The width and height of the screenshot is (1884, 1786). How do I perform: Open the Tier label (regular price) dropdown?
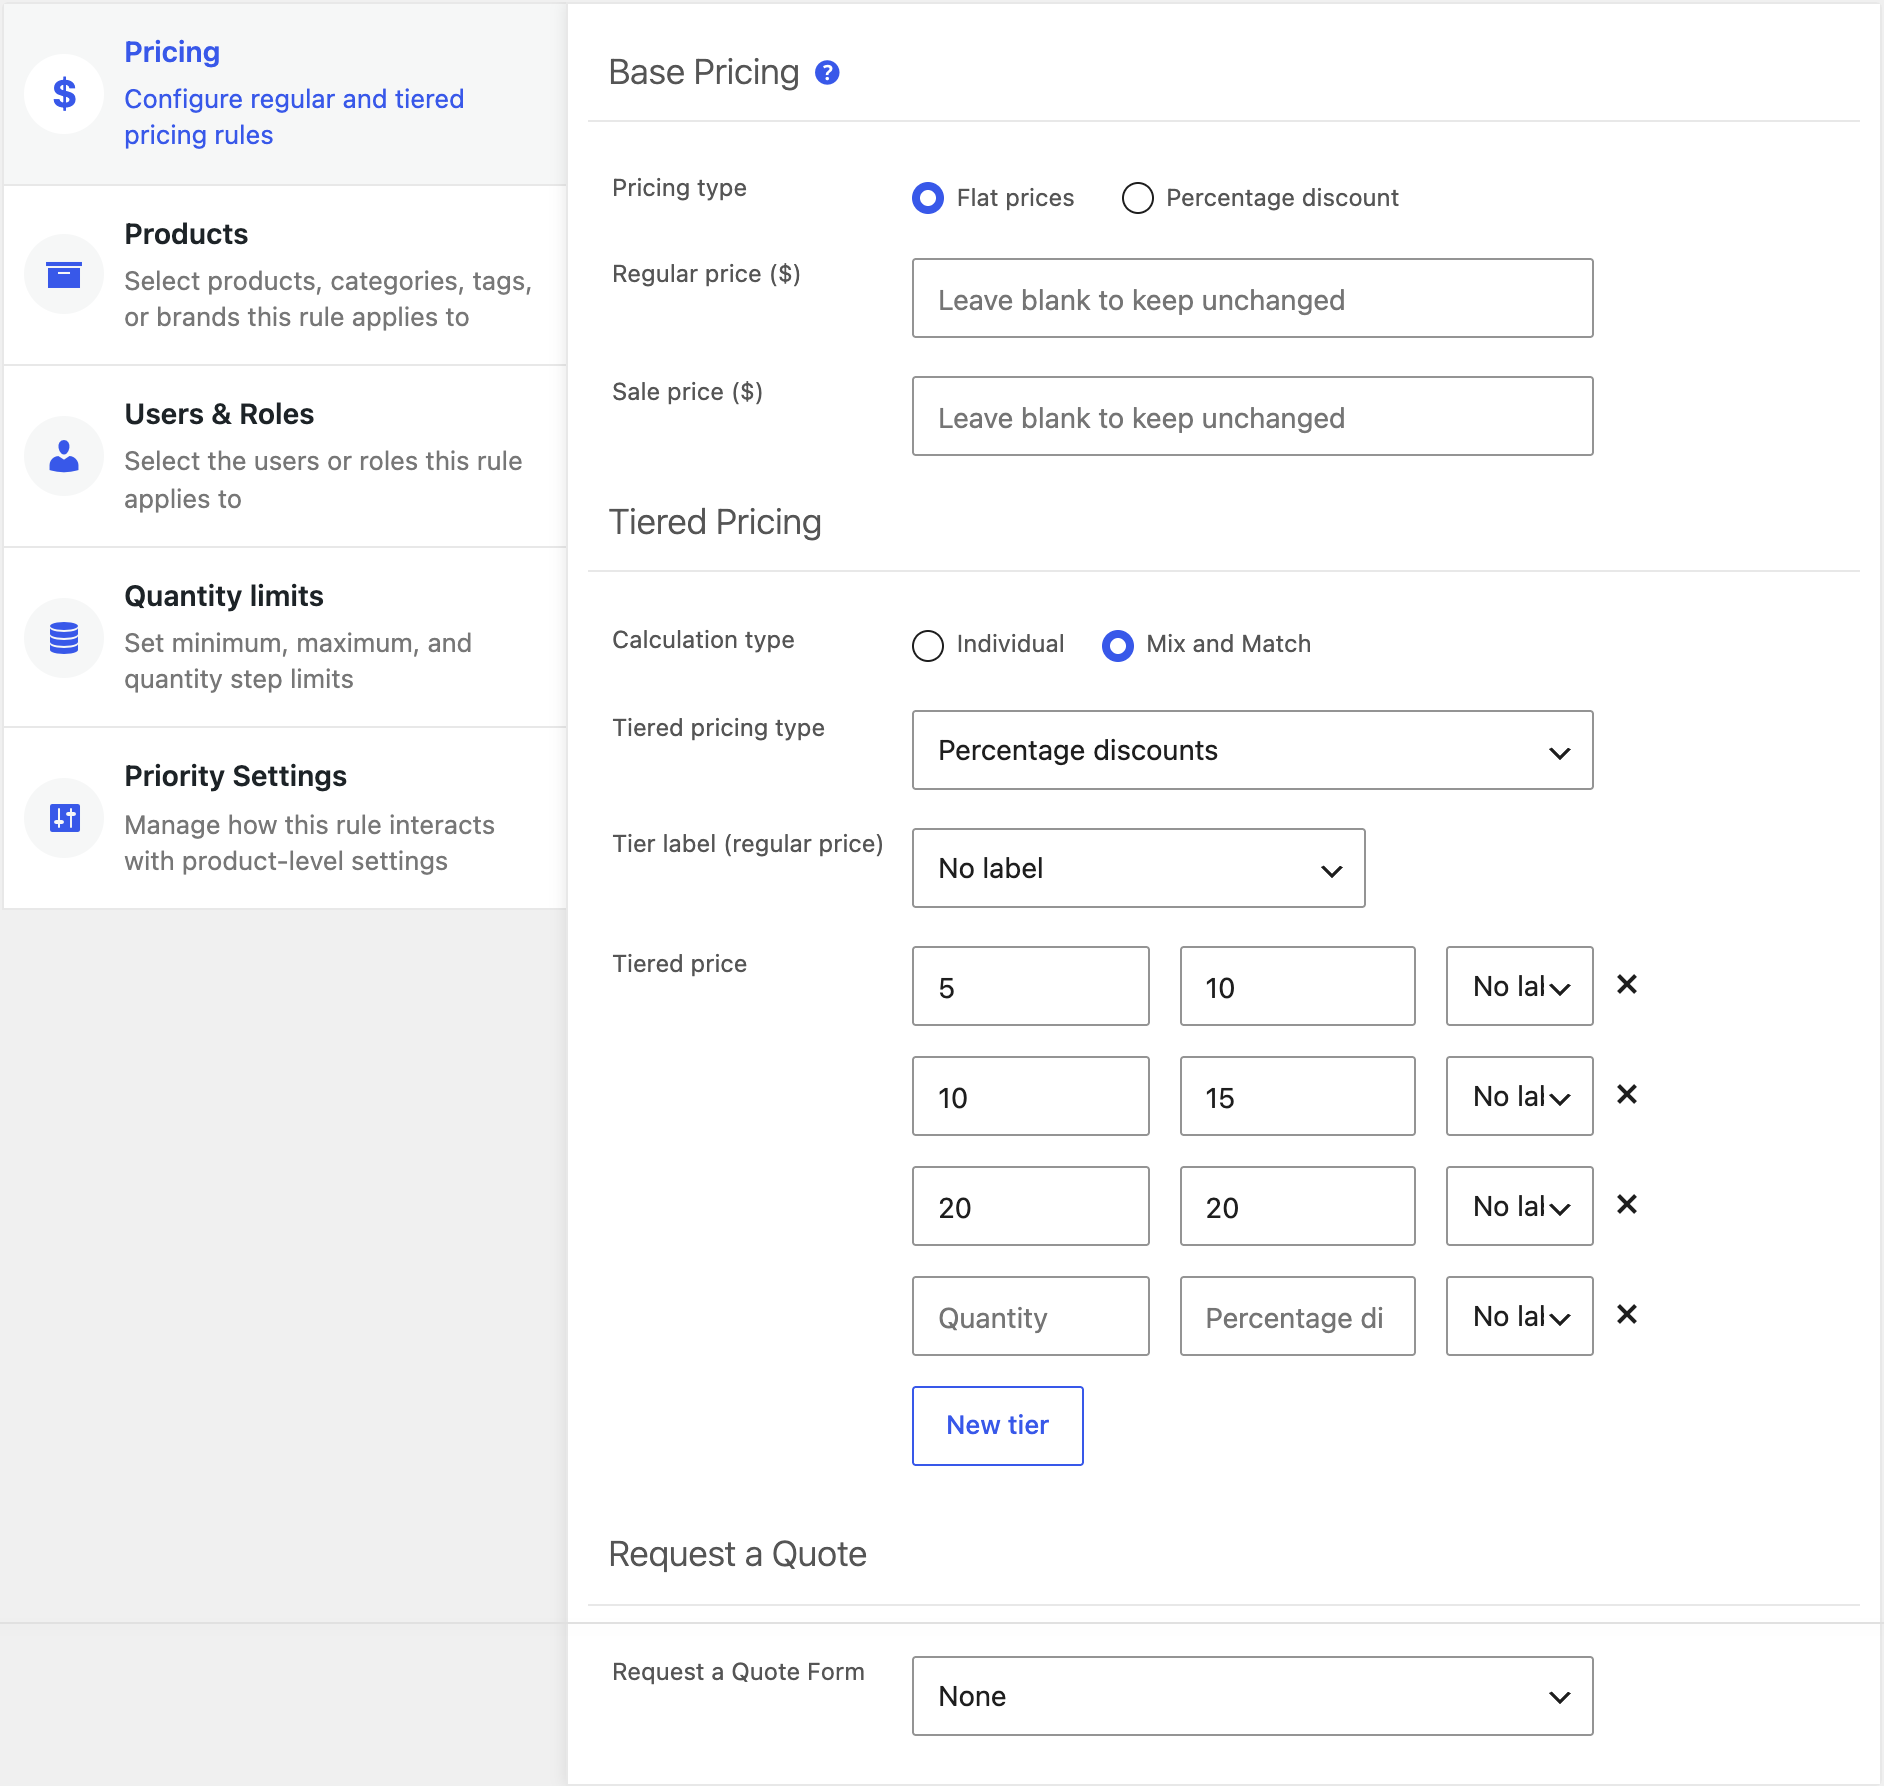click(1139, 868)
